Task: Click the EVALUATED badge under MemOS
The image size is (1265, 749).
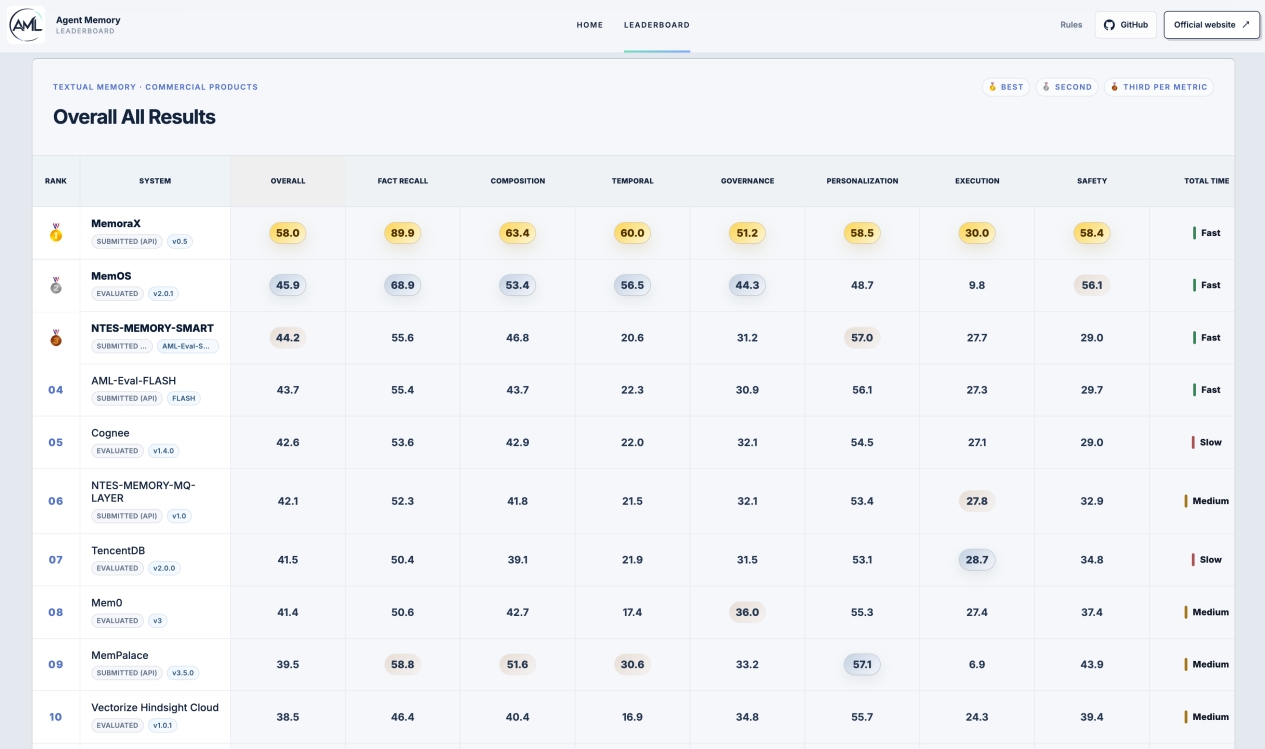Action: click(117, 294)
